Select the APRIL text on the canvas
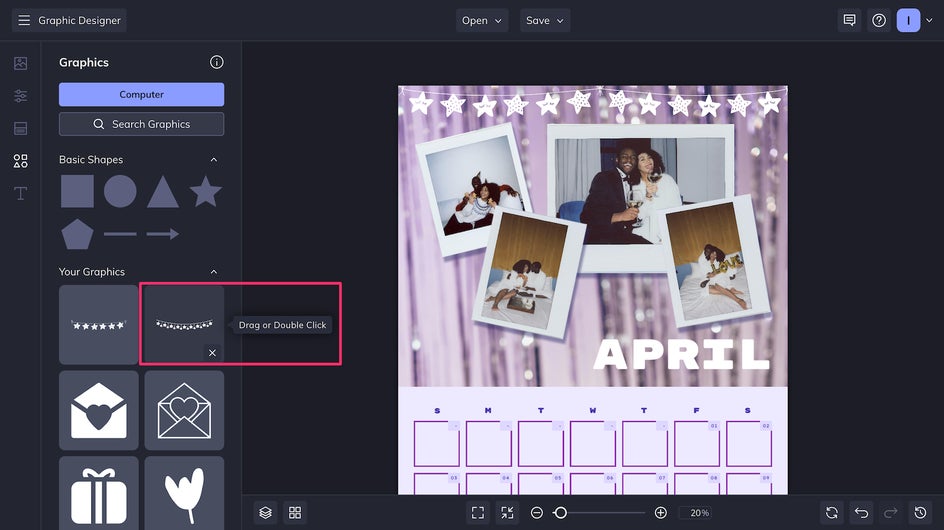Image resolution: width=944 pixels, height=530 pixels. 682,354
